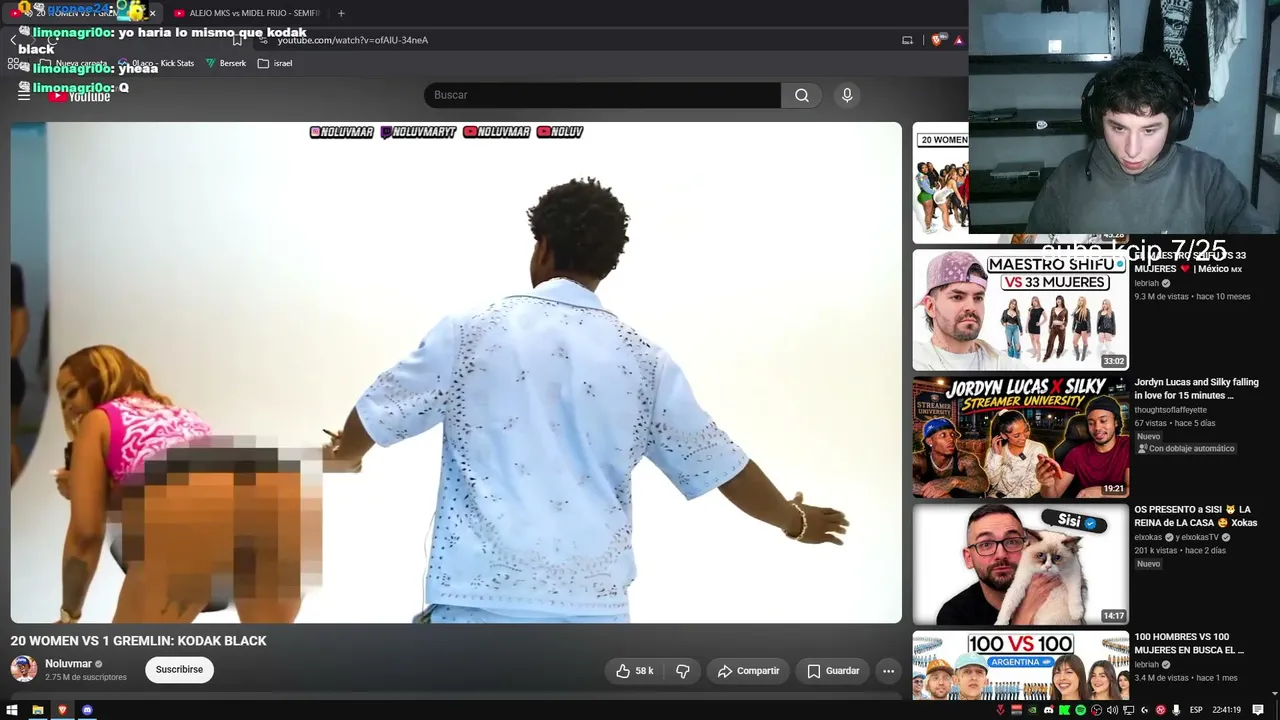Open Kick green tray icon

coord(1065,710)
